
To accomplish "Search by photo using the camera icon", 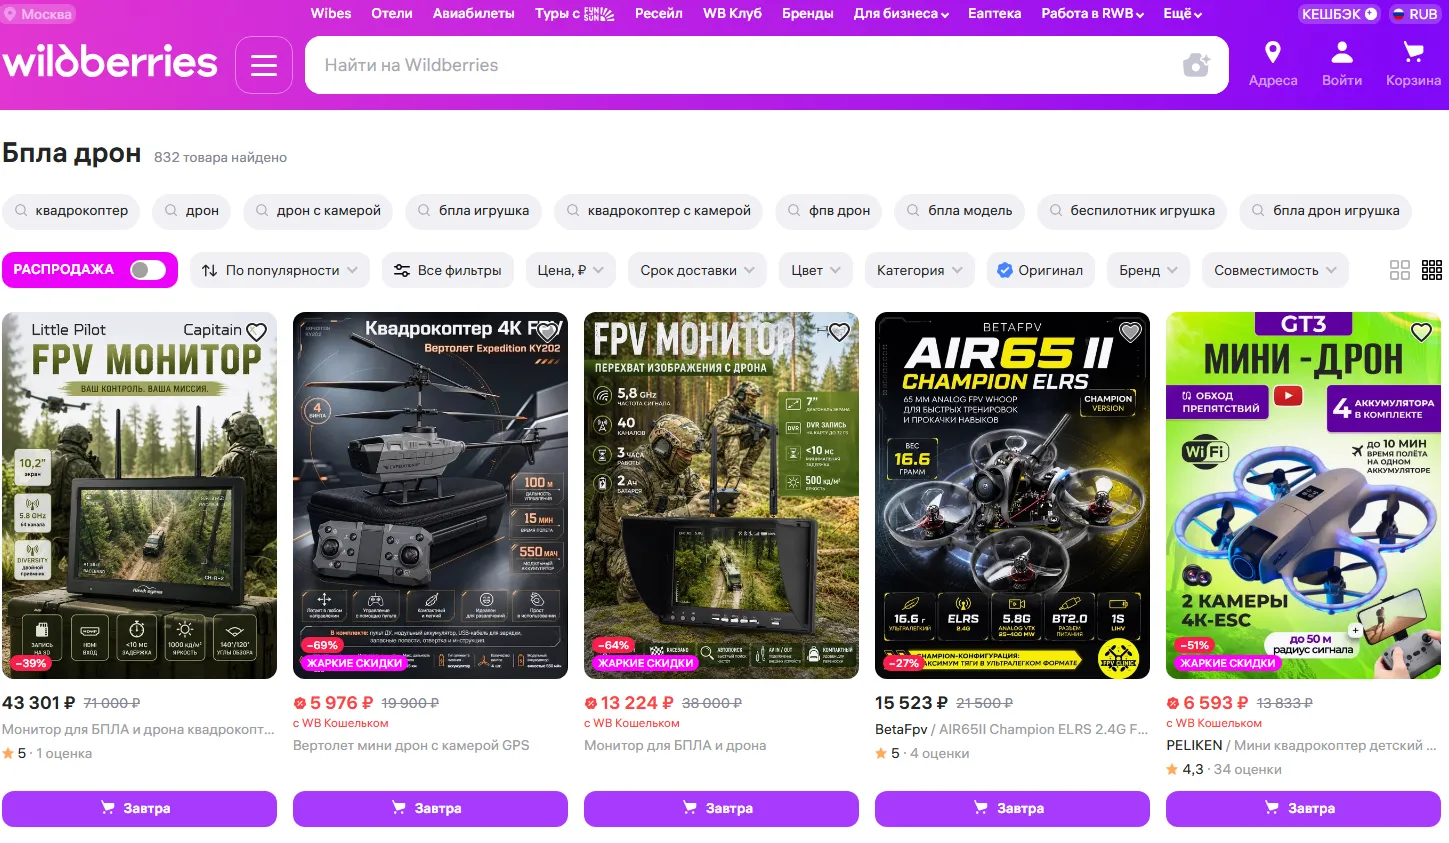I will coord(1196,65).
